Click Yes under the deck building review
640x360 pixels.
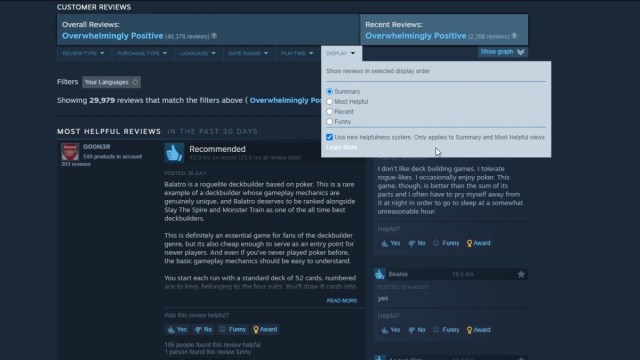(391, 243)
